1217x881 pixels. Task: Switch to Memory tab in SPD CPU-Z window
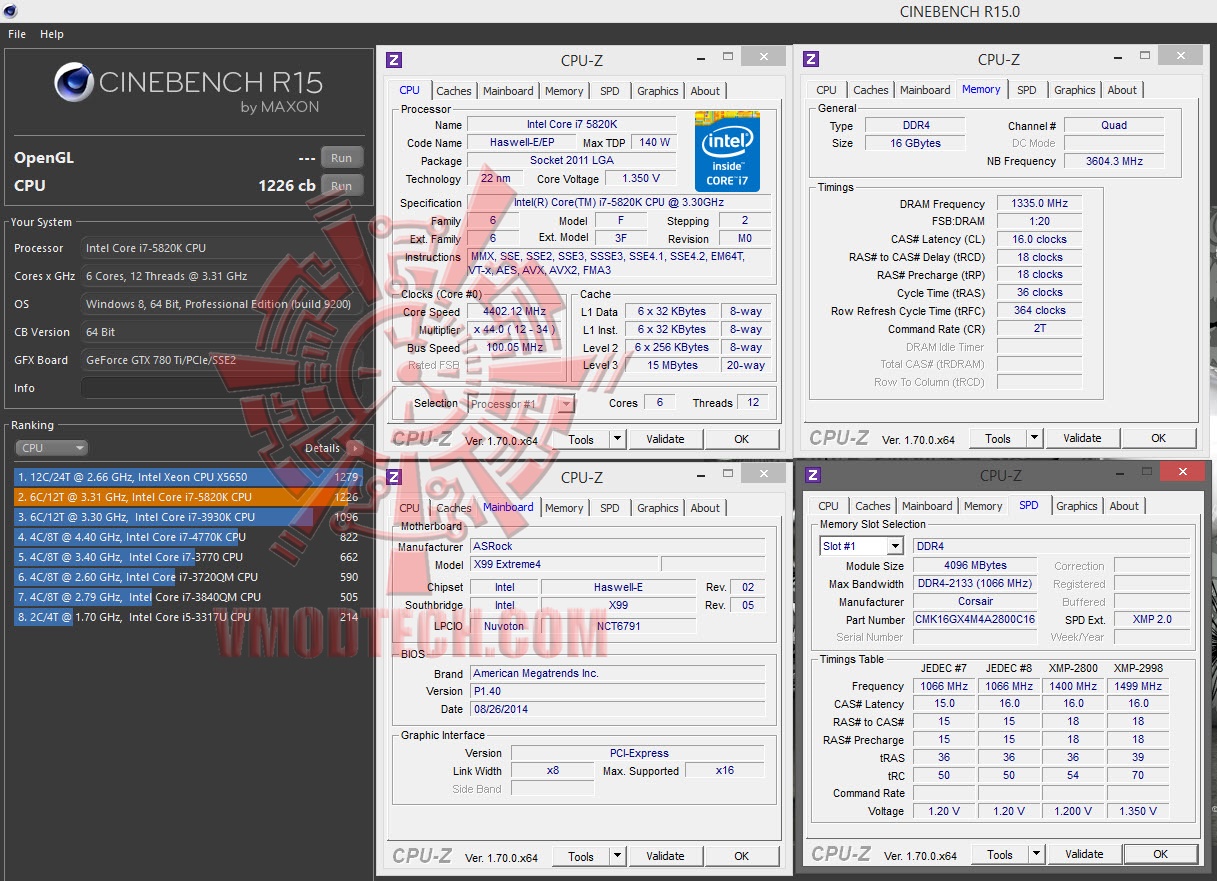point(983,506)
